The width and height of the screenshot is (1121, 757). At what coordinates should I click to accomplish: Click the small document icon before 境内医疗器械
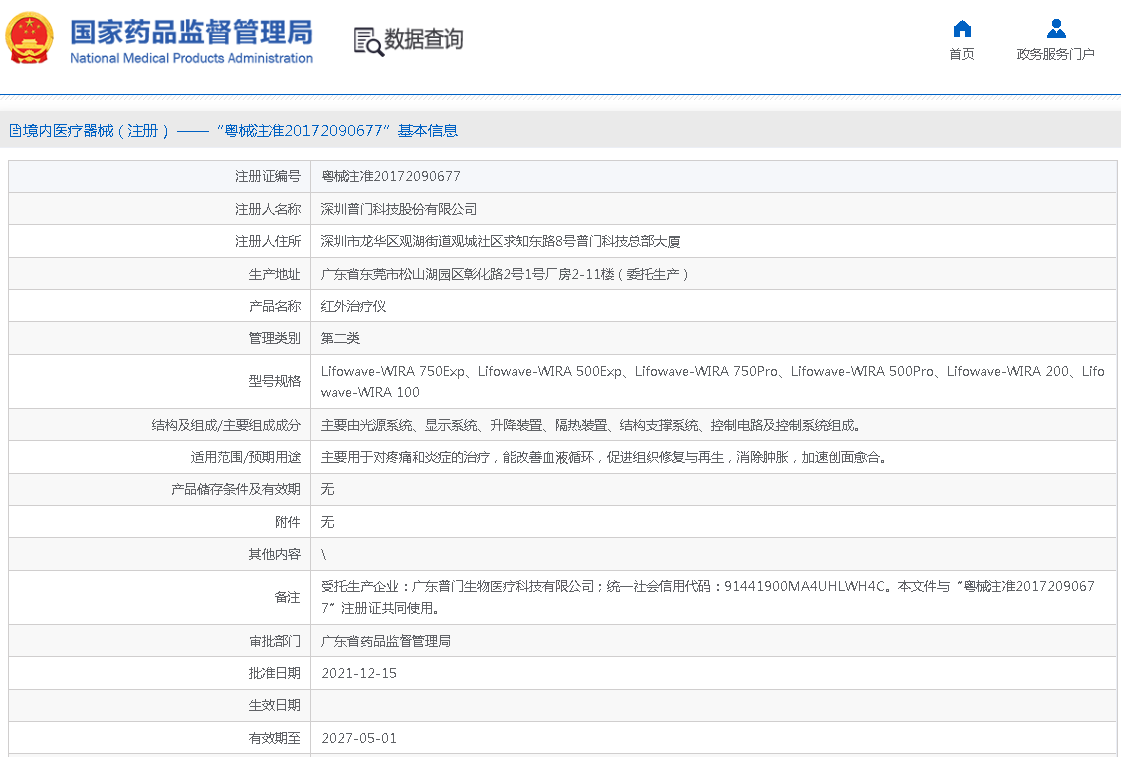tap(15, 131)
